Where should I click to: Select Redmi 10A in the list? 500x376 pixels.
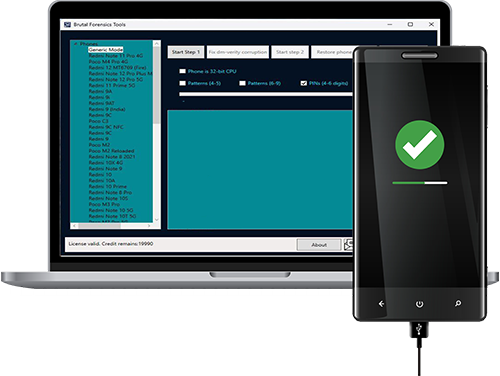102,180
